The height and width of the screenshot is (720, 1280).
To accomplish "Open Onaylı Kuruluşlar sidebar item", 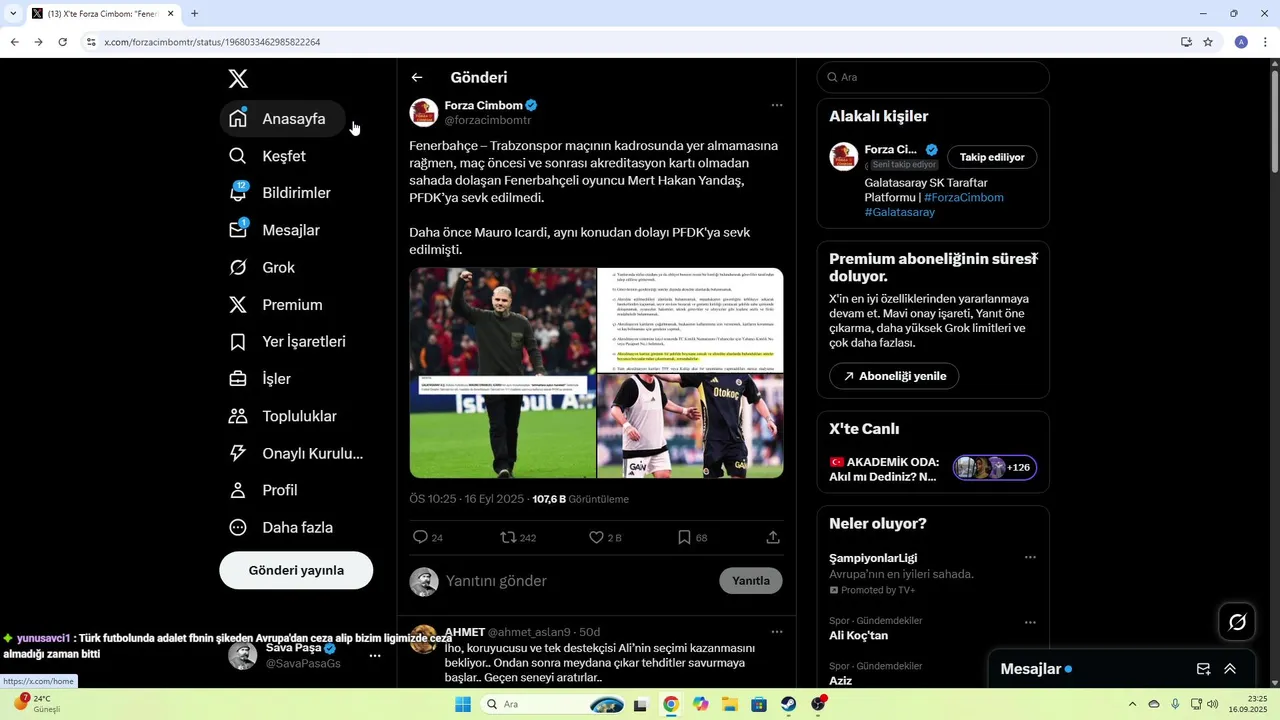I will [x=296, y=453].
